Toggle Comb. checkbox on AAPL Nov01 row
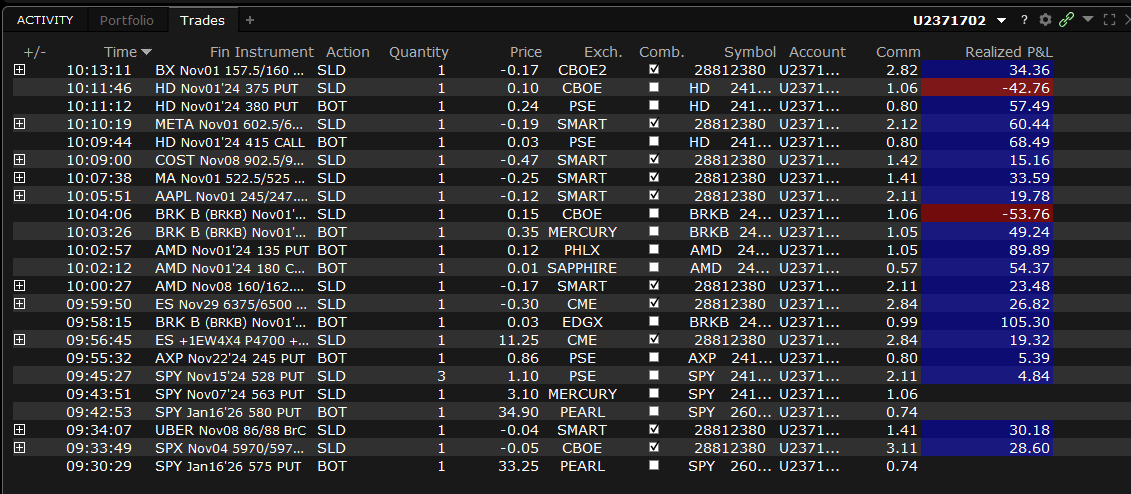The width and height of the screenshot is (1131, 494). point(654,195)
